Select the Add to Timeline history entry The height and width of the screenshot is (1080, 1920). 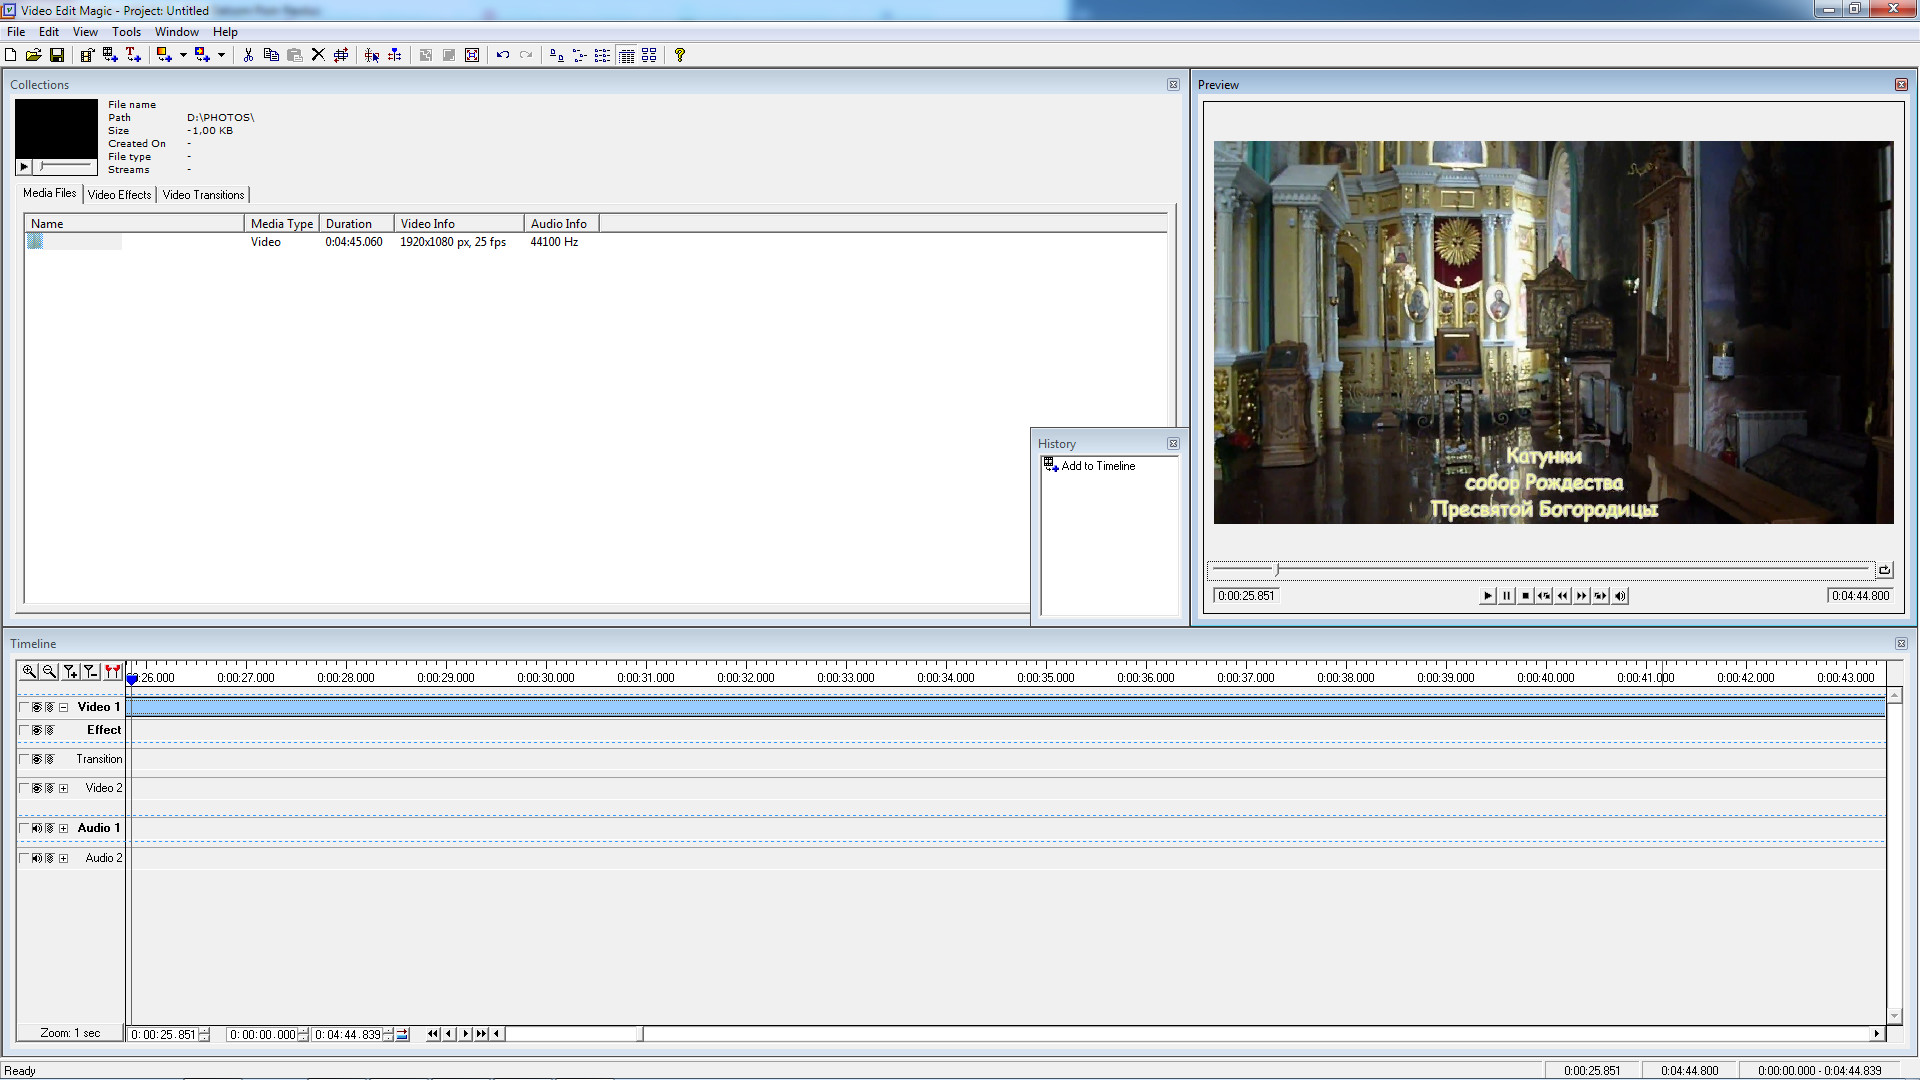[x=1098, y=466]
